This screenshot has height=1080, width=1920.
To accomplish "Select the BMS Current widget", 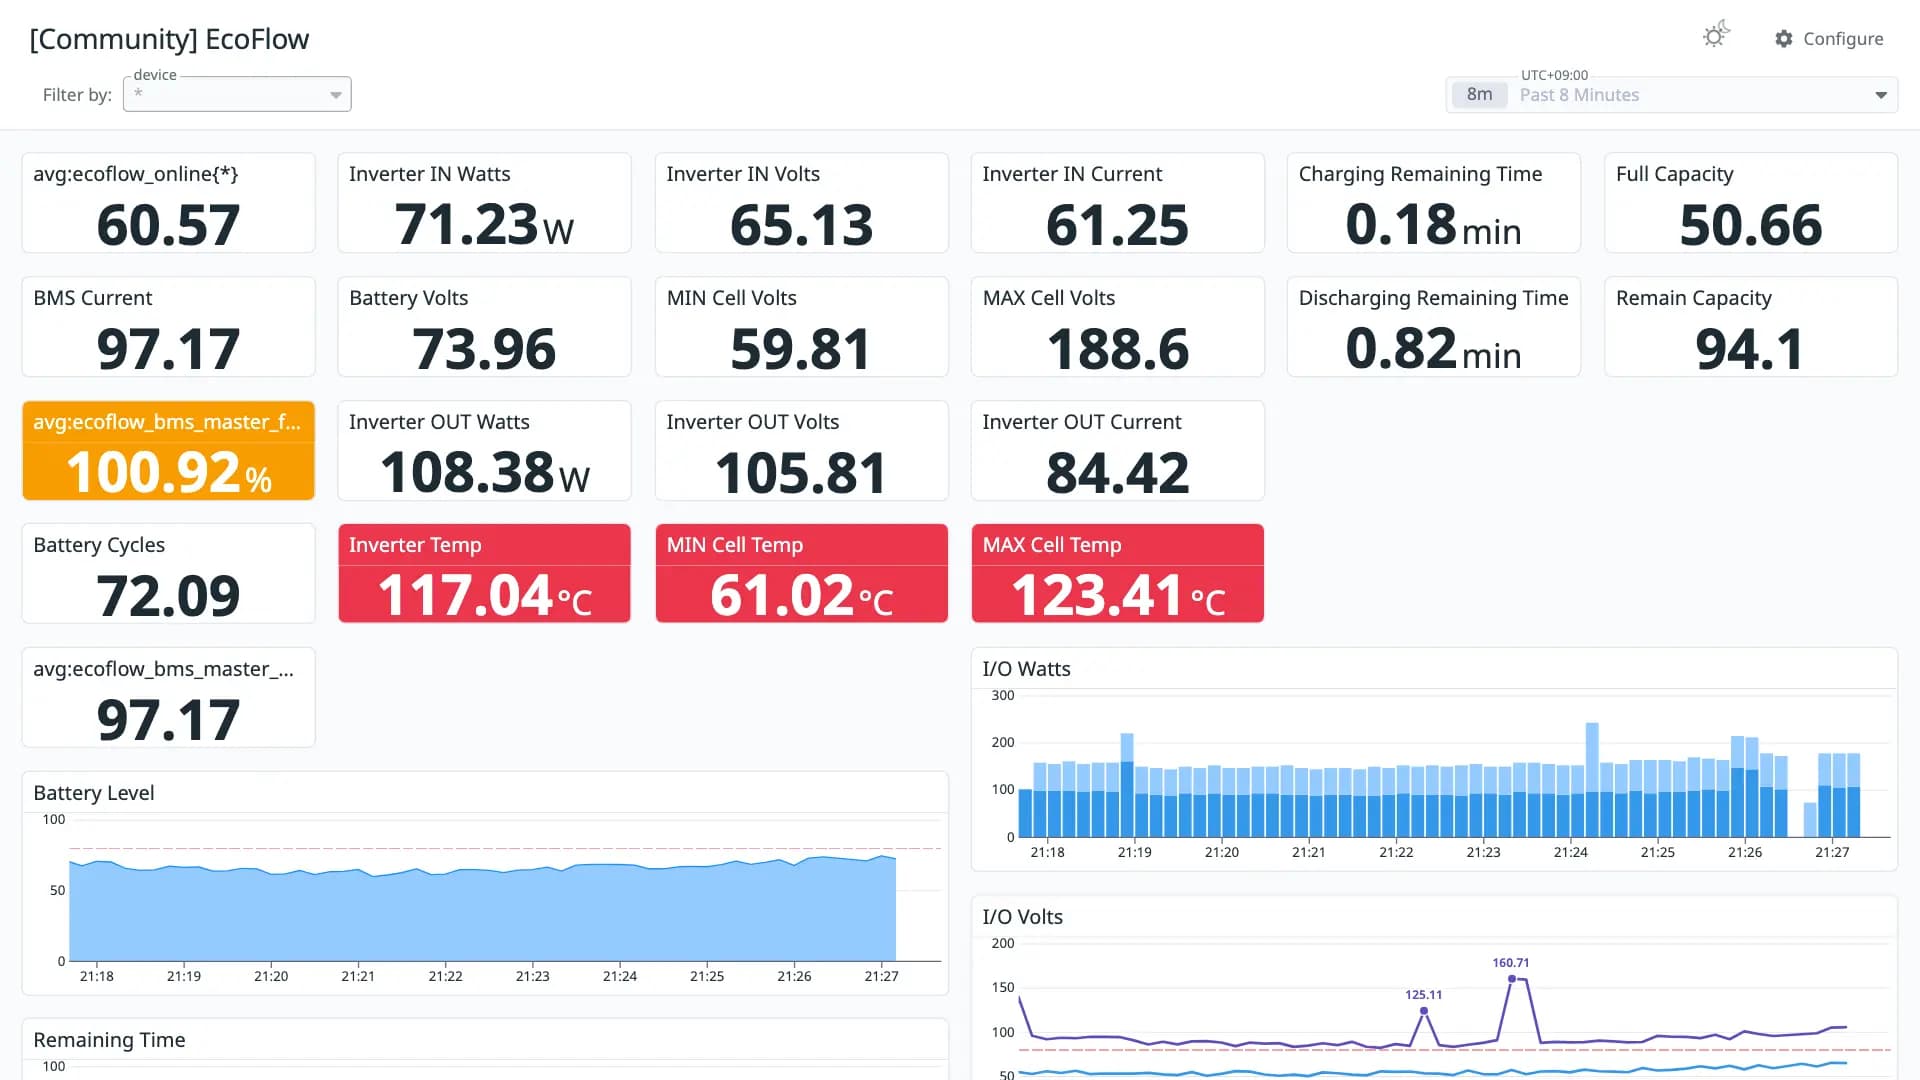I will point(168,327).
